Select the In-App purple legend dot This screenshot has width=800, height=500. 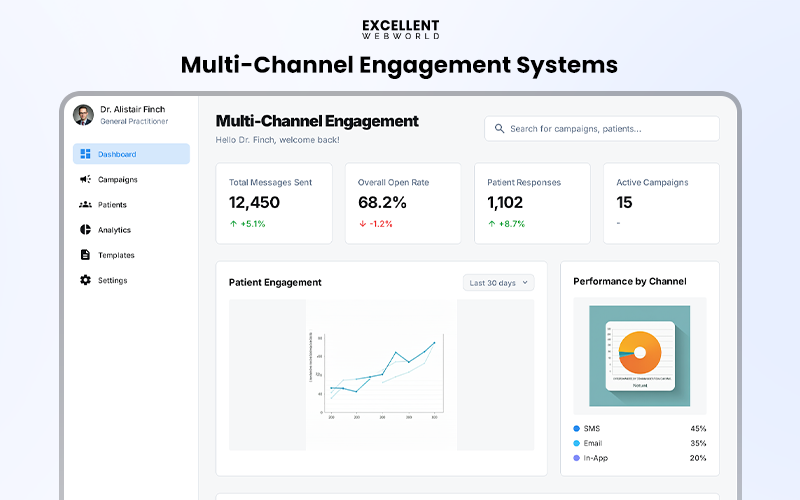click(x=577, y=458)
